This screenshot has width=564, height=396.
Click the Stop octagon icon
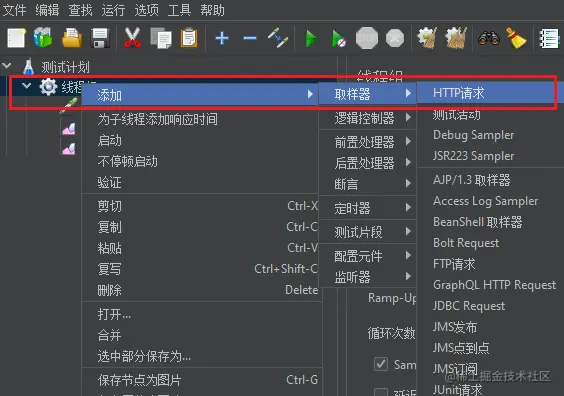pos(367,38)
